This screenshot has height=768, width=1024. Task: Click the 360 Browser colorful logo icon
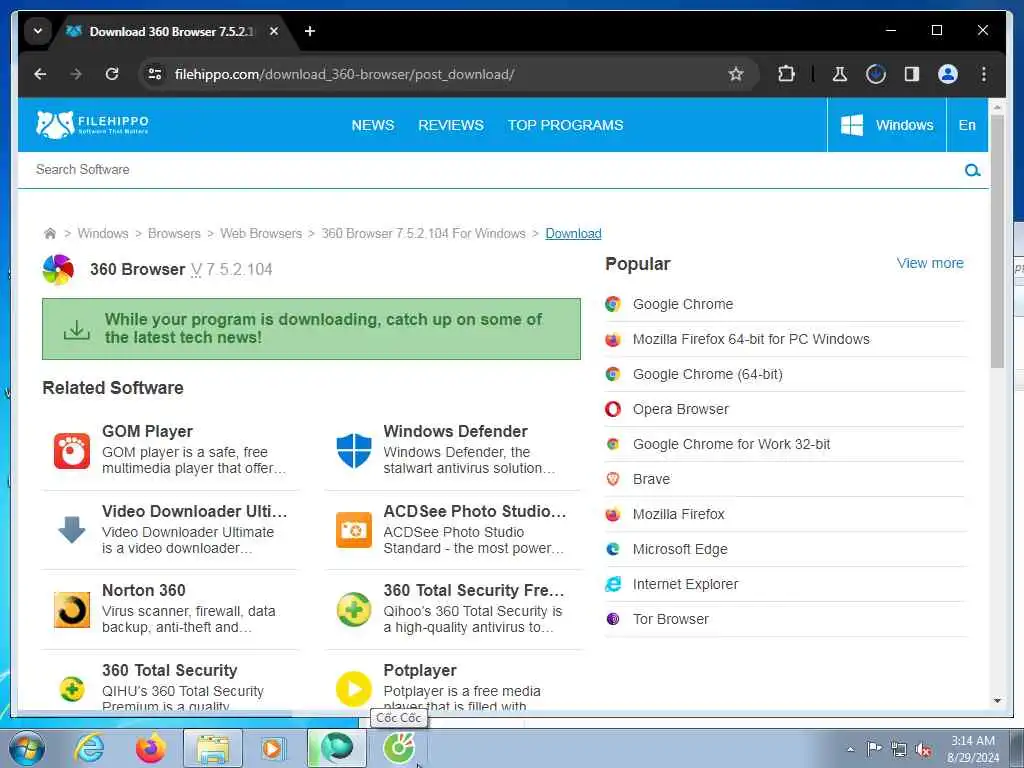(58, 270)
